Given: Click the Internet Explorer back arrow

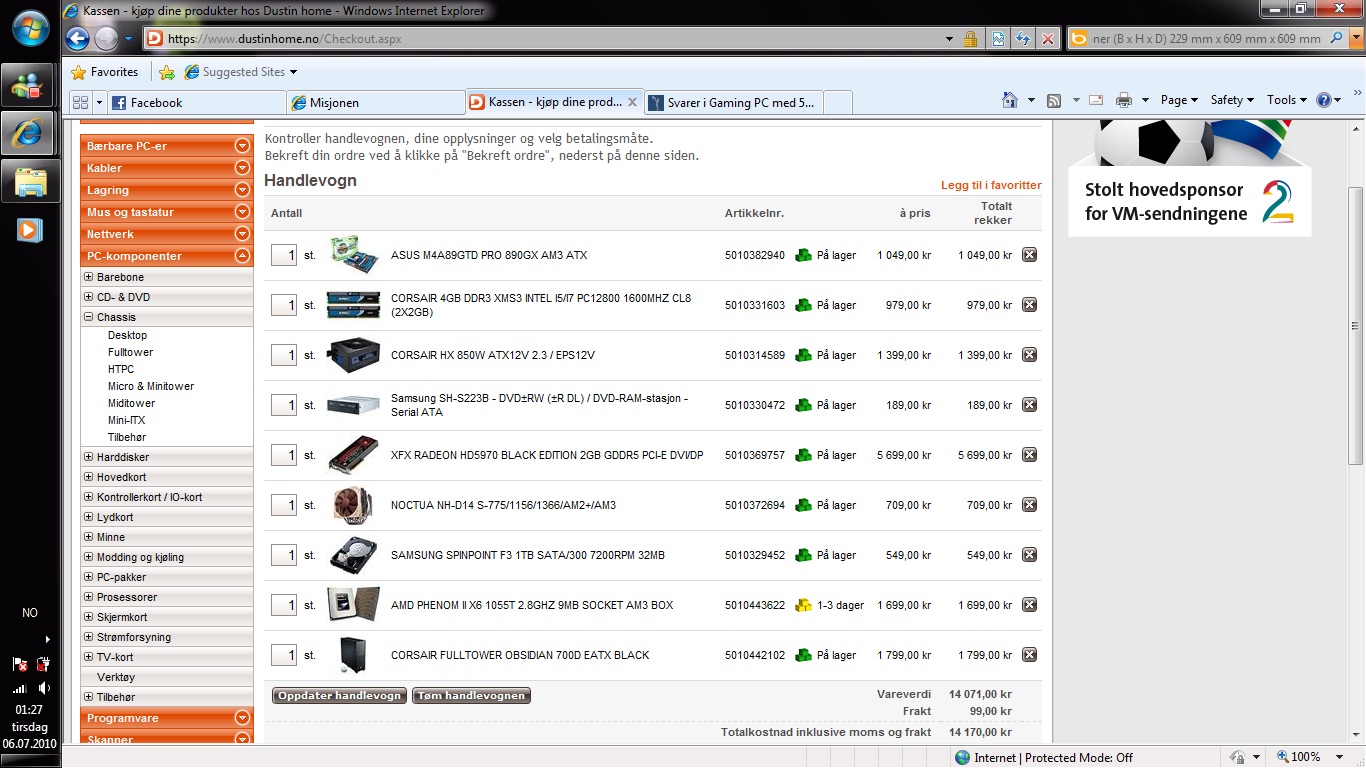Looking at the screenshot, I should 77,39.
